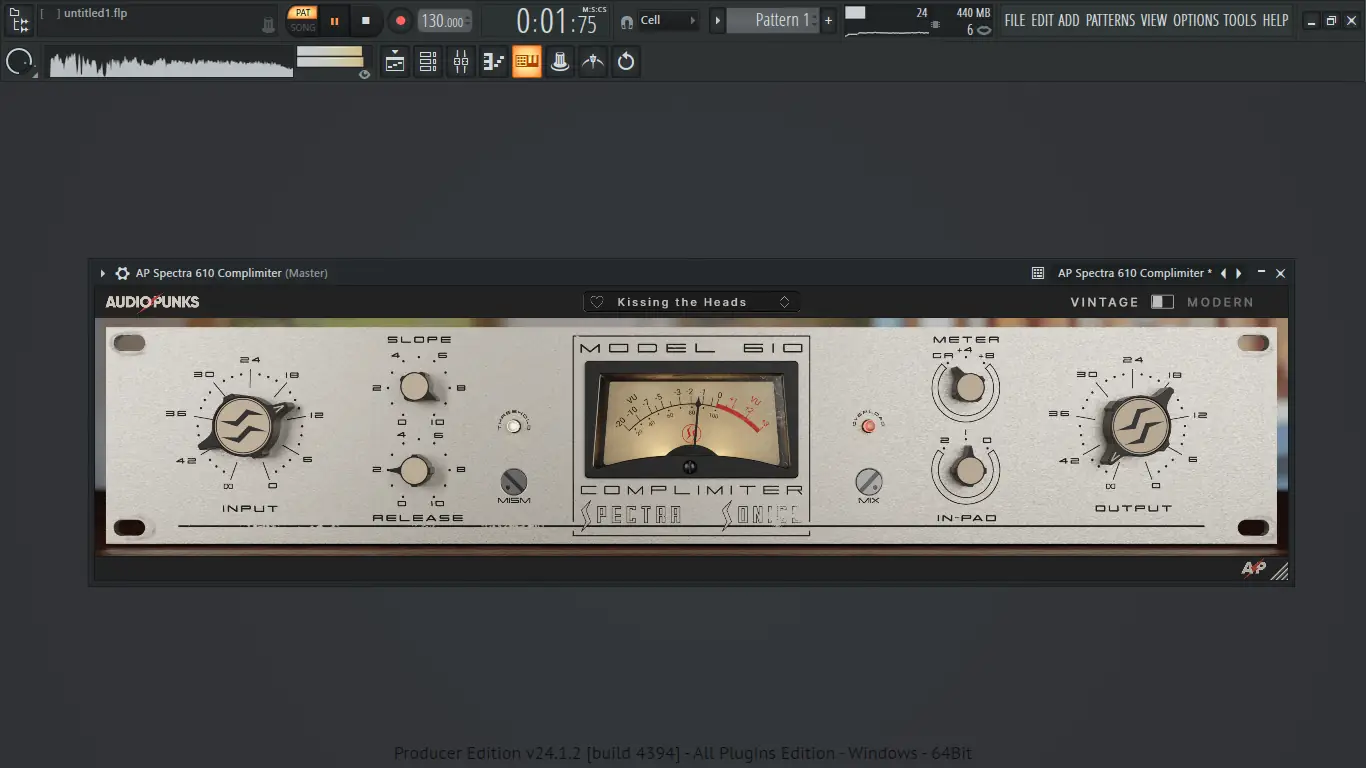Screen dimensions: 1366x768
Task: Switch to Song mode with SONG button
Action: 302,27
